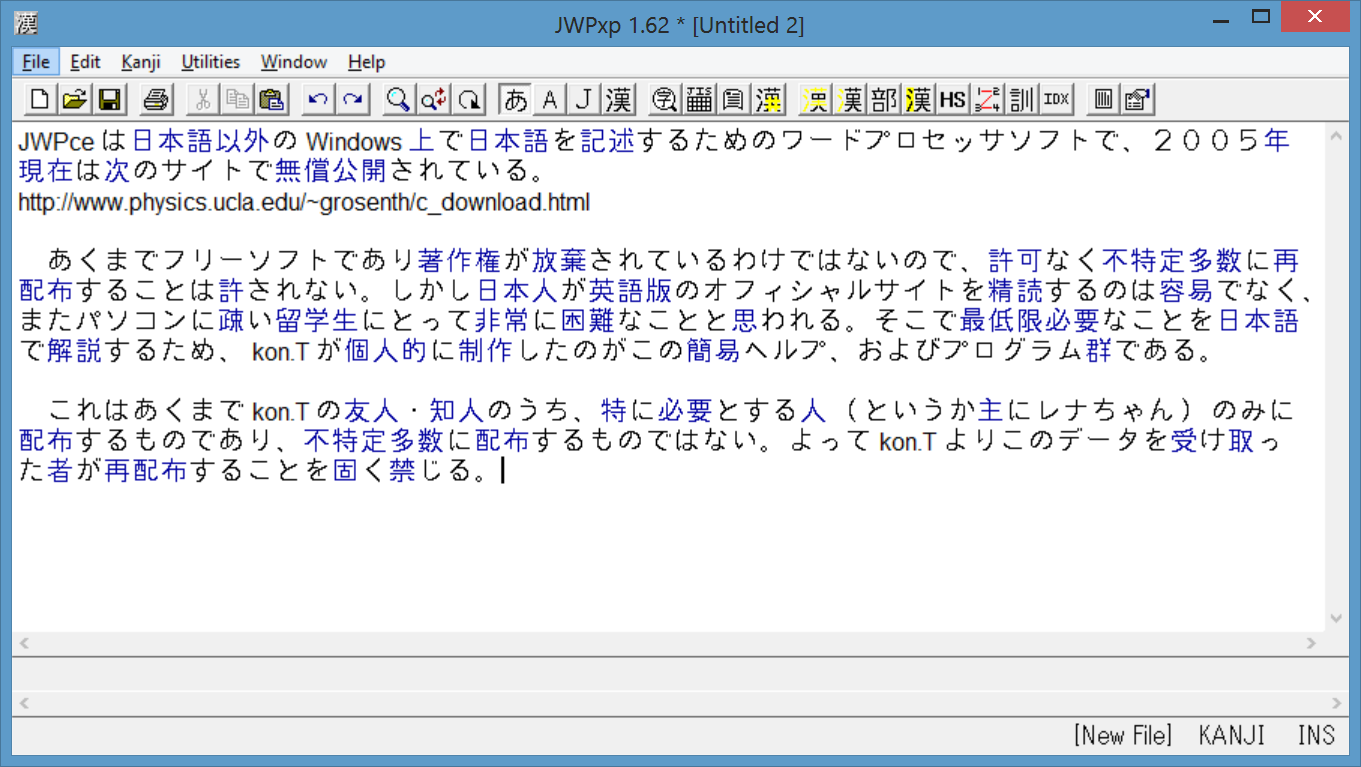Image resolution: width=1361 pixels, height=767 pixels.
Task: Click the 部 bushu lookup icon
Action: click(884, 99)
